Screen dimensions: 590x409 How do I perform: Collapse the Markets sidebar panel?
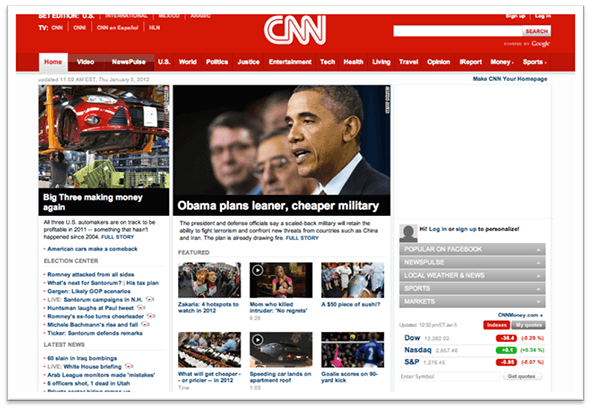[x=472, y=302]
